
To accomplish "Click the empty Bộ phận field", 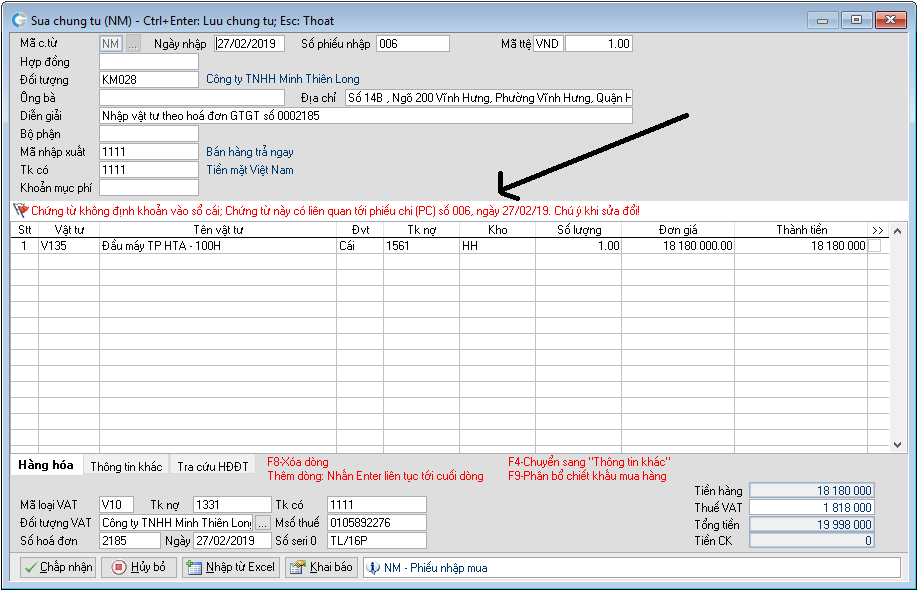I will (149, 134).
